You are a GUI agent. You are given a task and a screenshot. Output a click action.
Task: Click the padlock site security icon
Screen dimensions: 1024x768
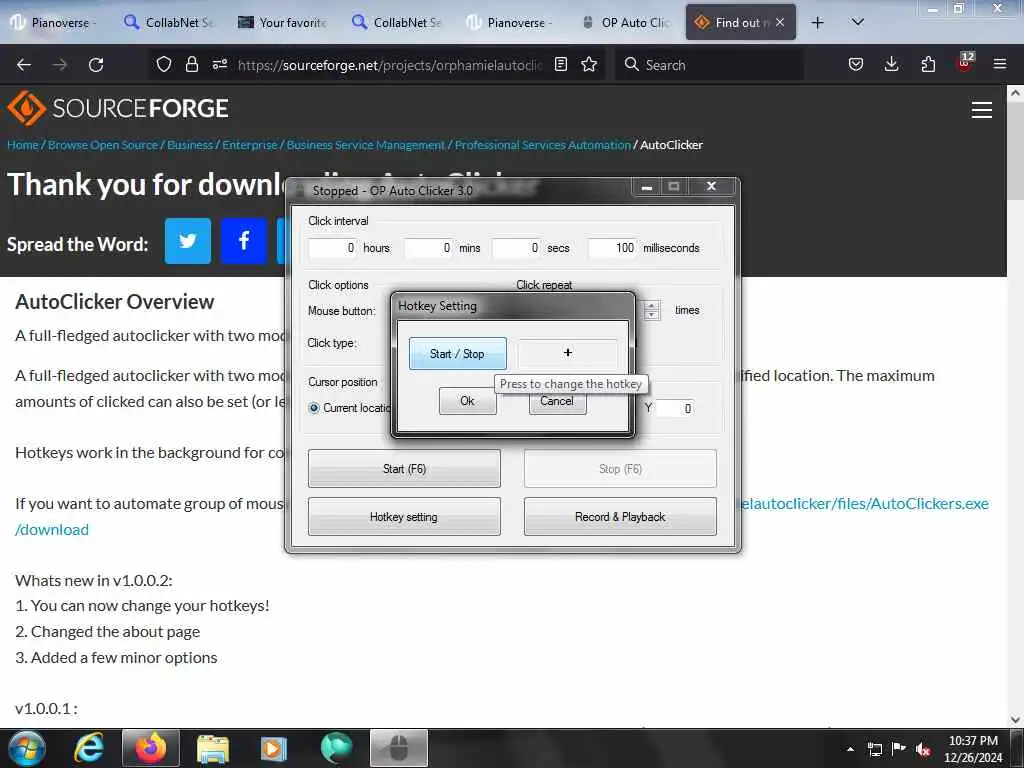click(x=191, y=64)
